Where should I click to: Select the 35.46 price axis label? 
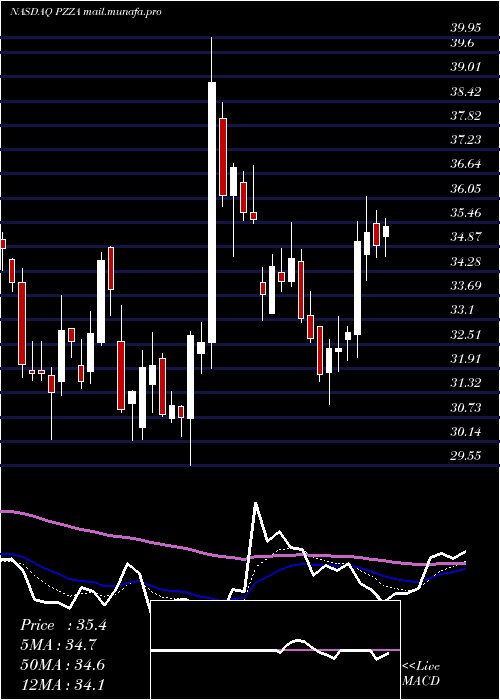click(x=466, y=212)
